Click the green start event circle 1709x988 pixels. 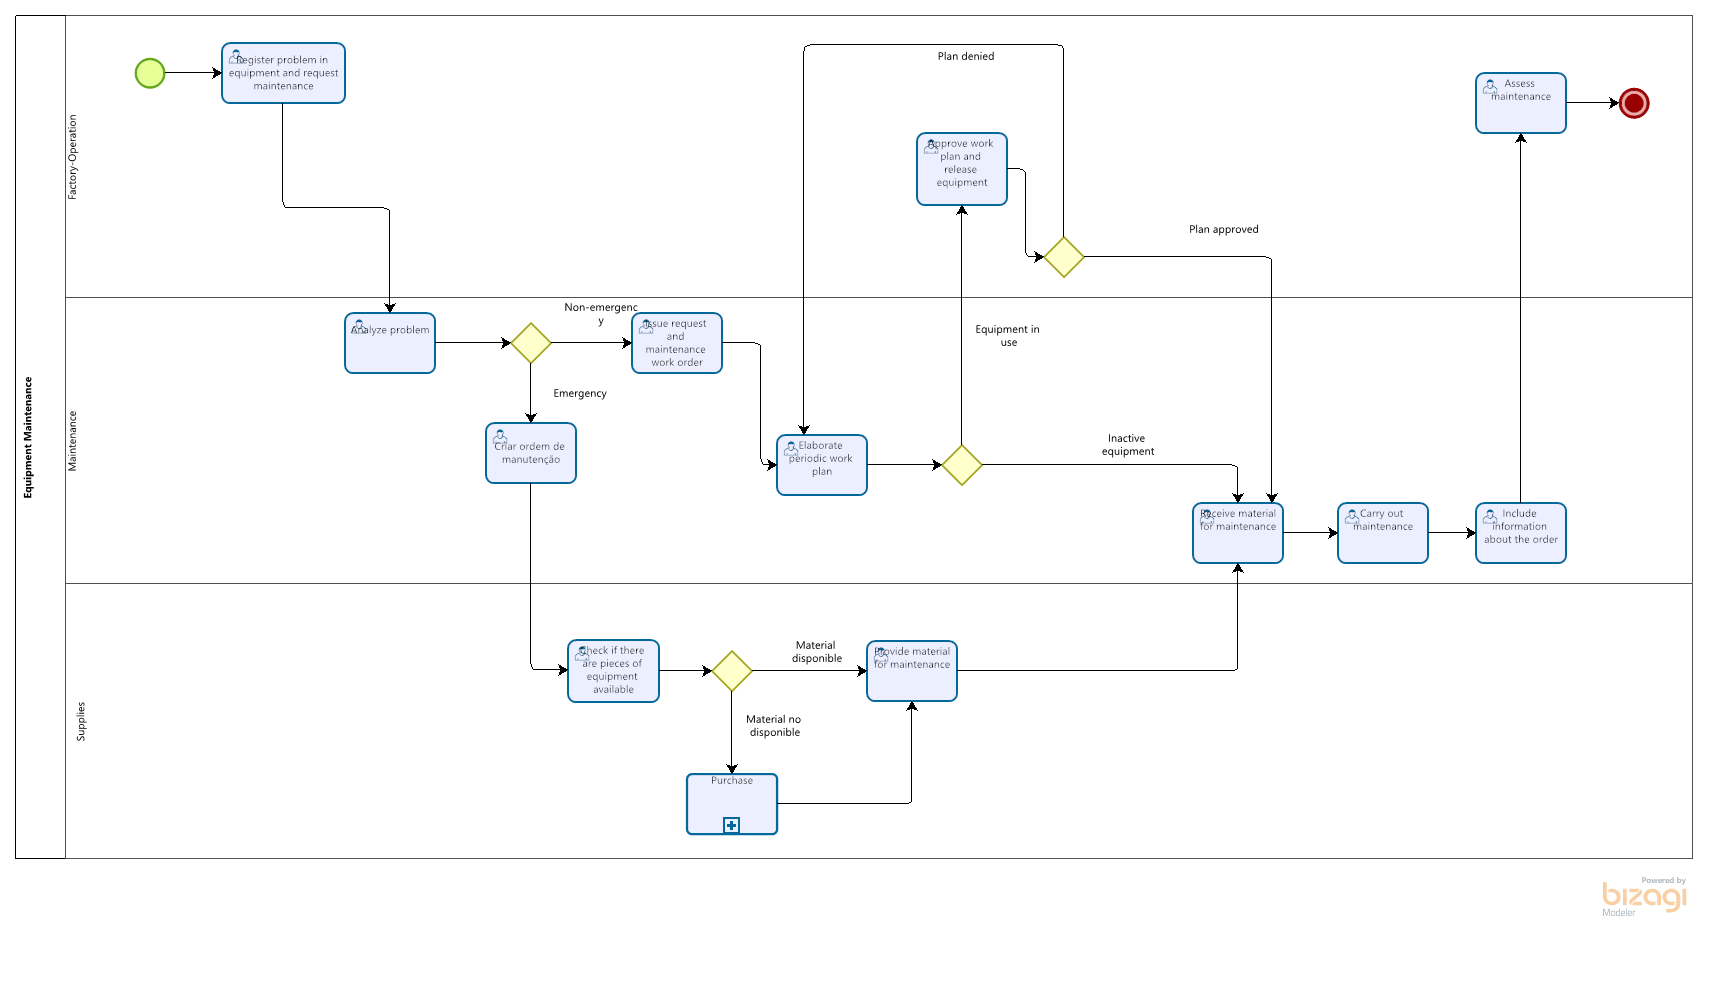click(150, 73)
